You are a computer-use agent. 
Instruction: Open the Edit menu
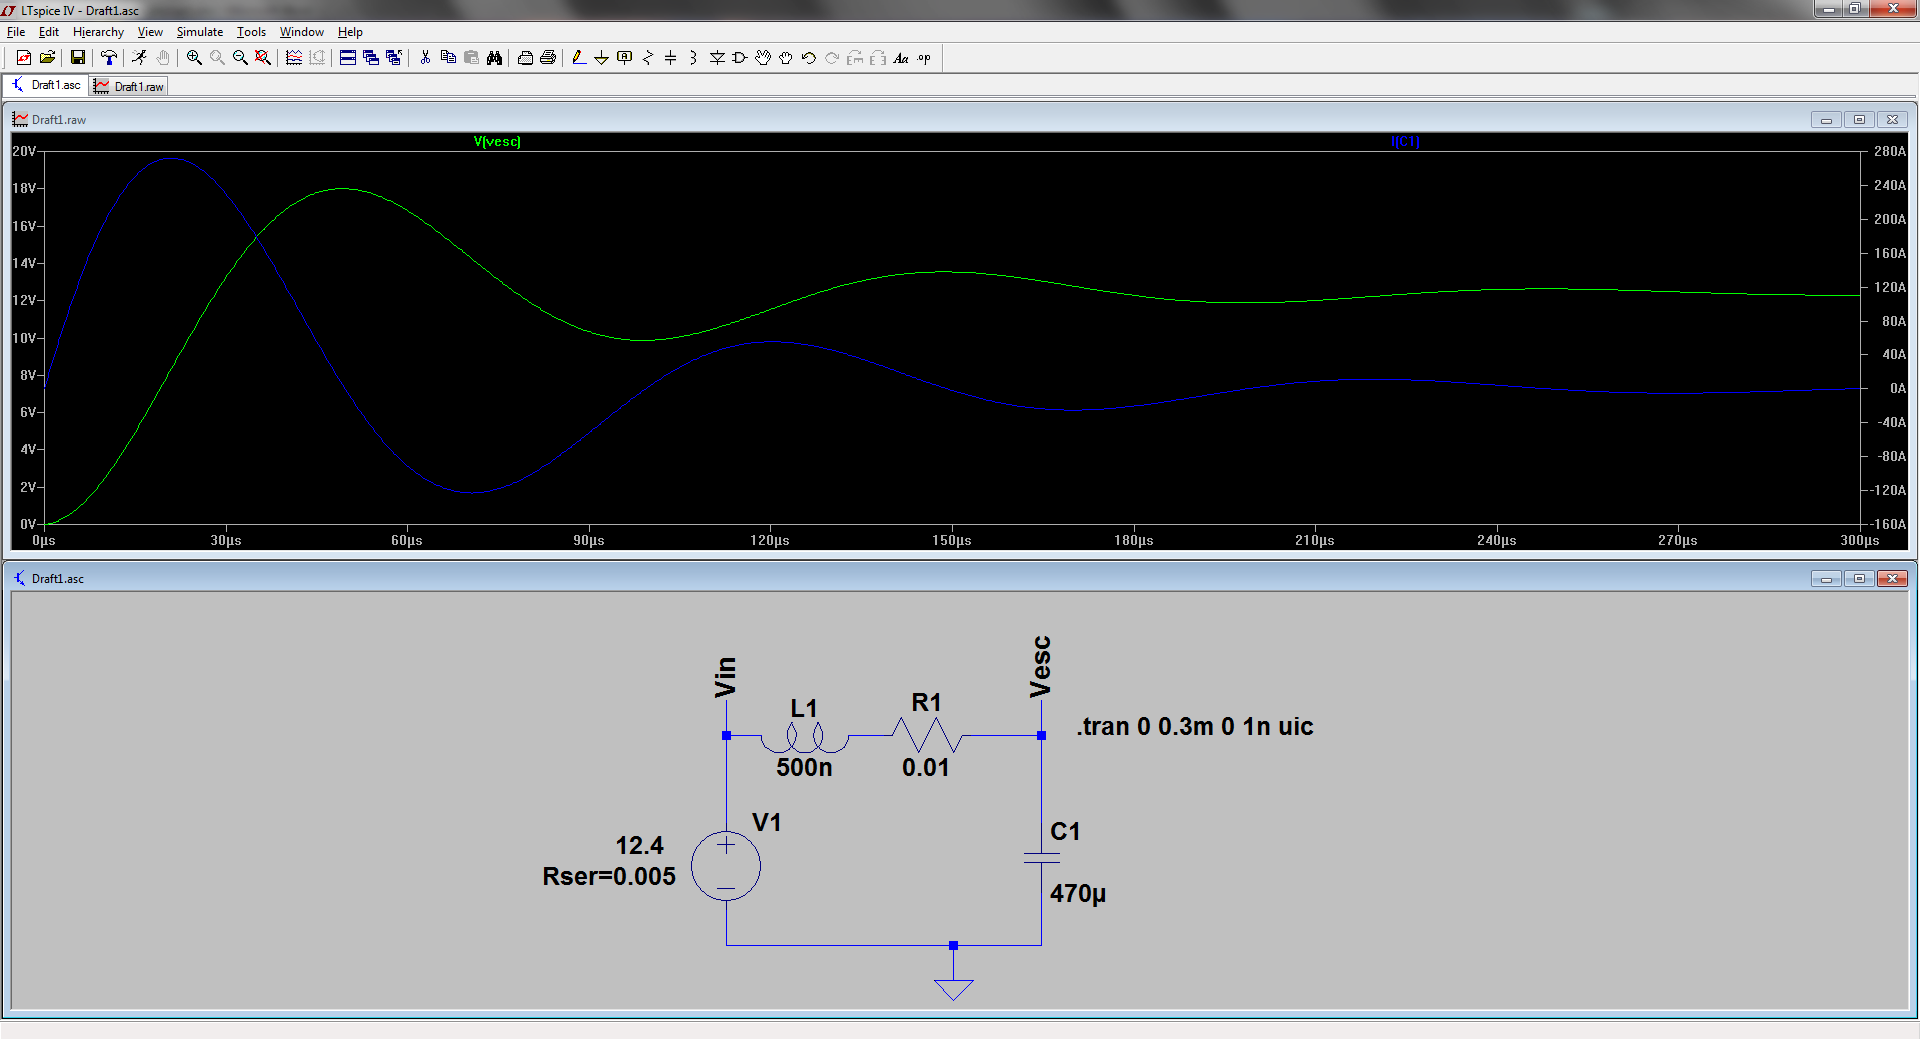(49, 32)
